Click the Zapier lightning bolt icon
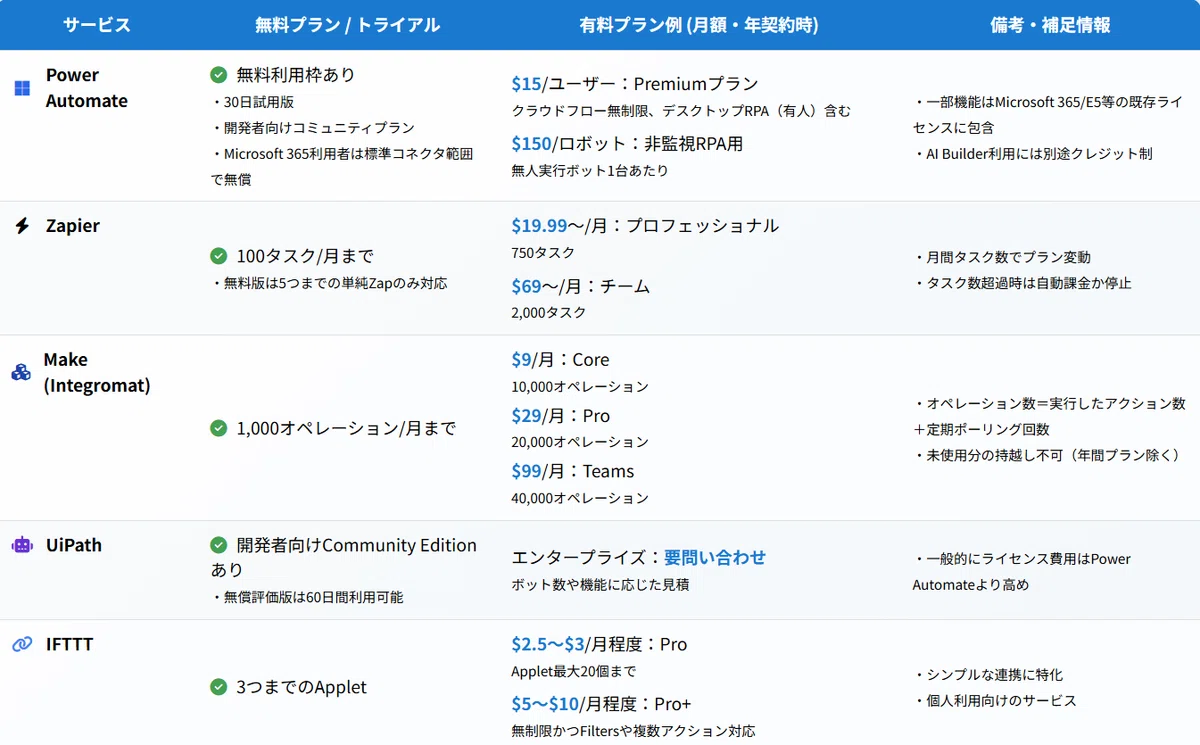The image size is (1200, 745). [22, 226]
